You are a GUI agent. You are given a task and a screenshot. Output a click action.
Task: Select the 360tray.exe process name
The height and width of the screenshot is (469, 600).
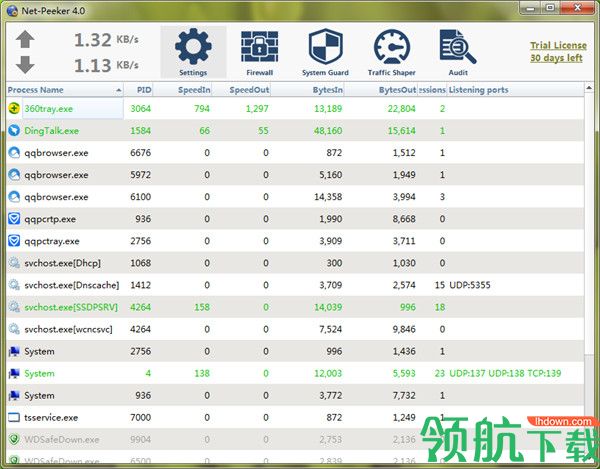pyautogui.click(x=49, y=109)
